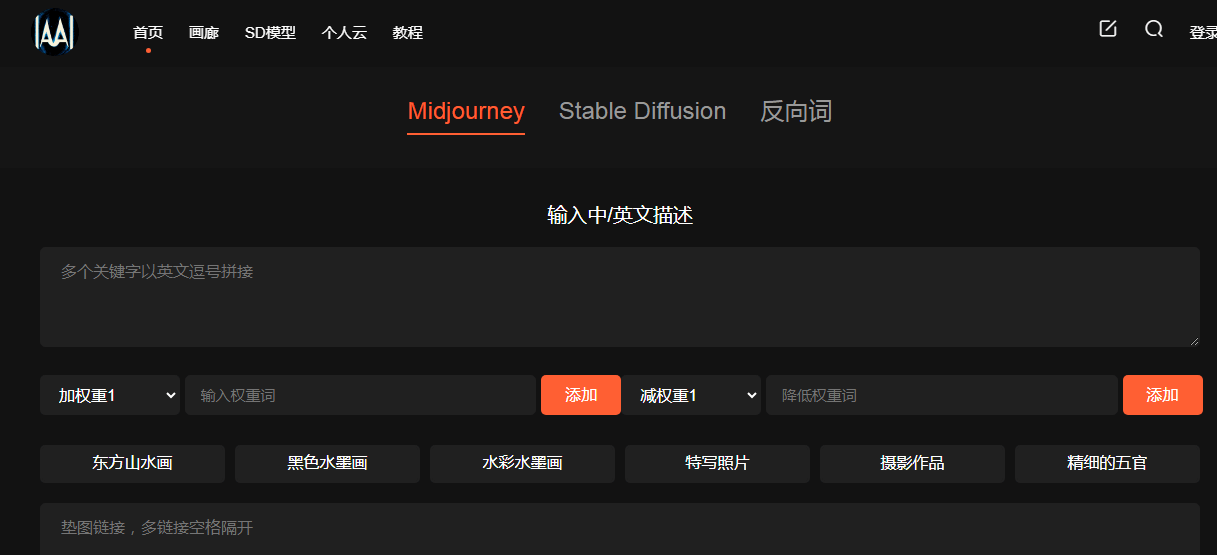Open the SD模型 menu item
This screenshot has height=555, width=1217.
(270, 33)
